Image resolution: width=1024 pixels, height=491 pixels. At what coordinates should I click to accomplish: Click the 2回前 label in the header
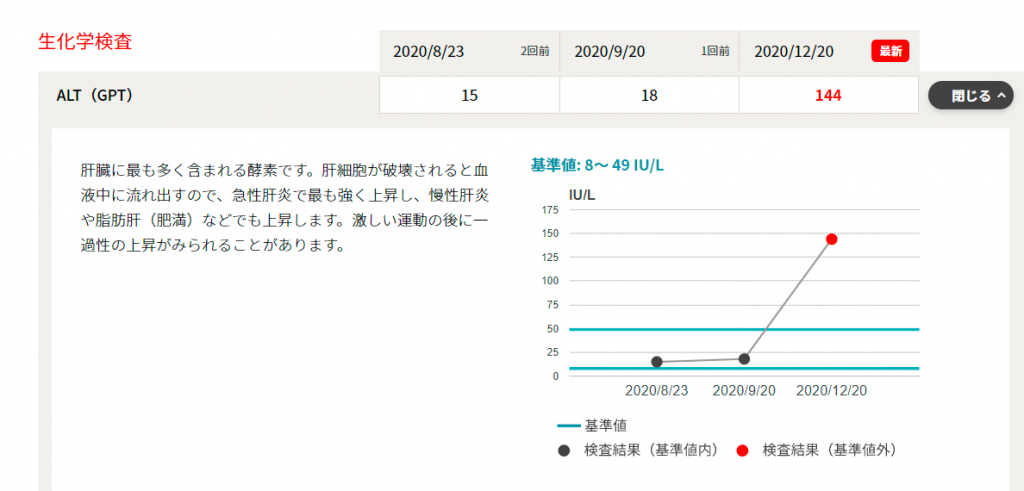tap(535, 52)
